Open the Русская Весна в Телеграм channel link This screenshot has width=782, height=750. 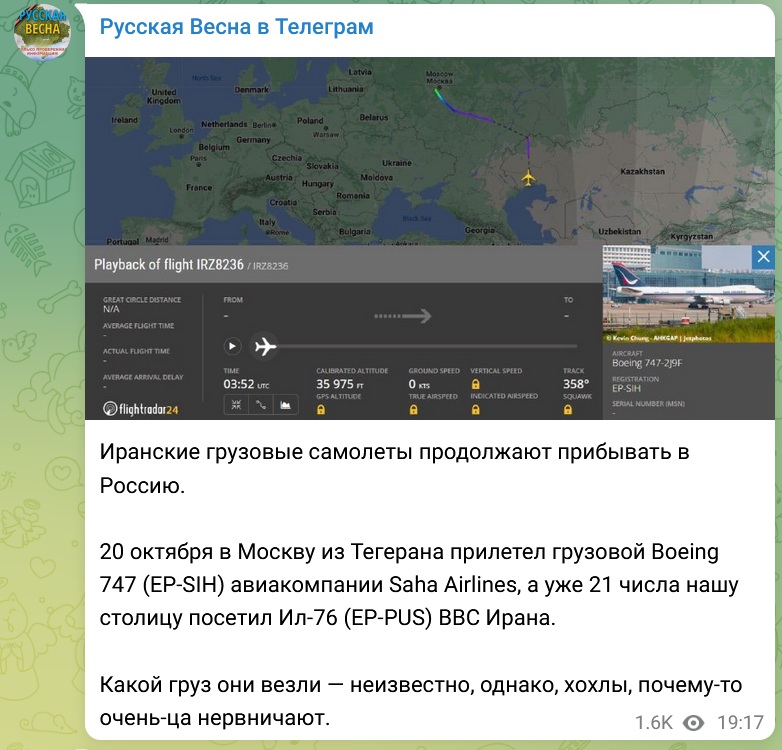click(236, 26)
